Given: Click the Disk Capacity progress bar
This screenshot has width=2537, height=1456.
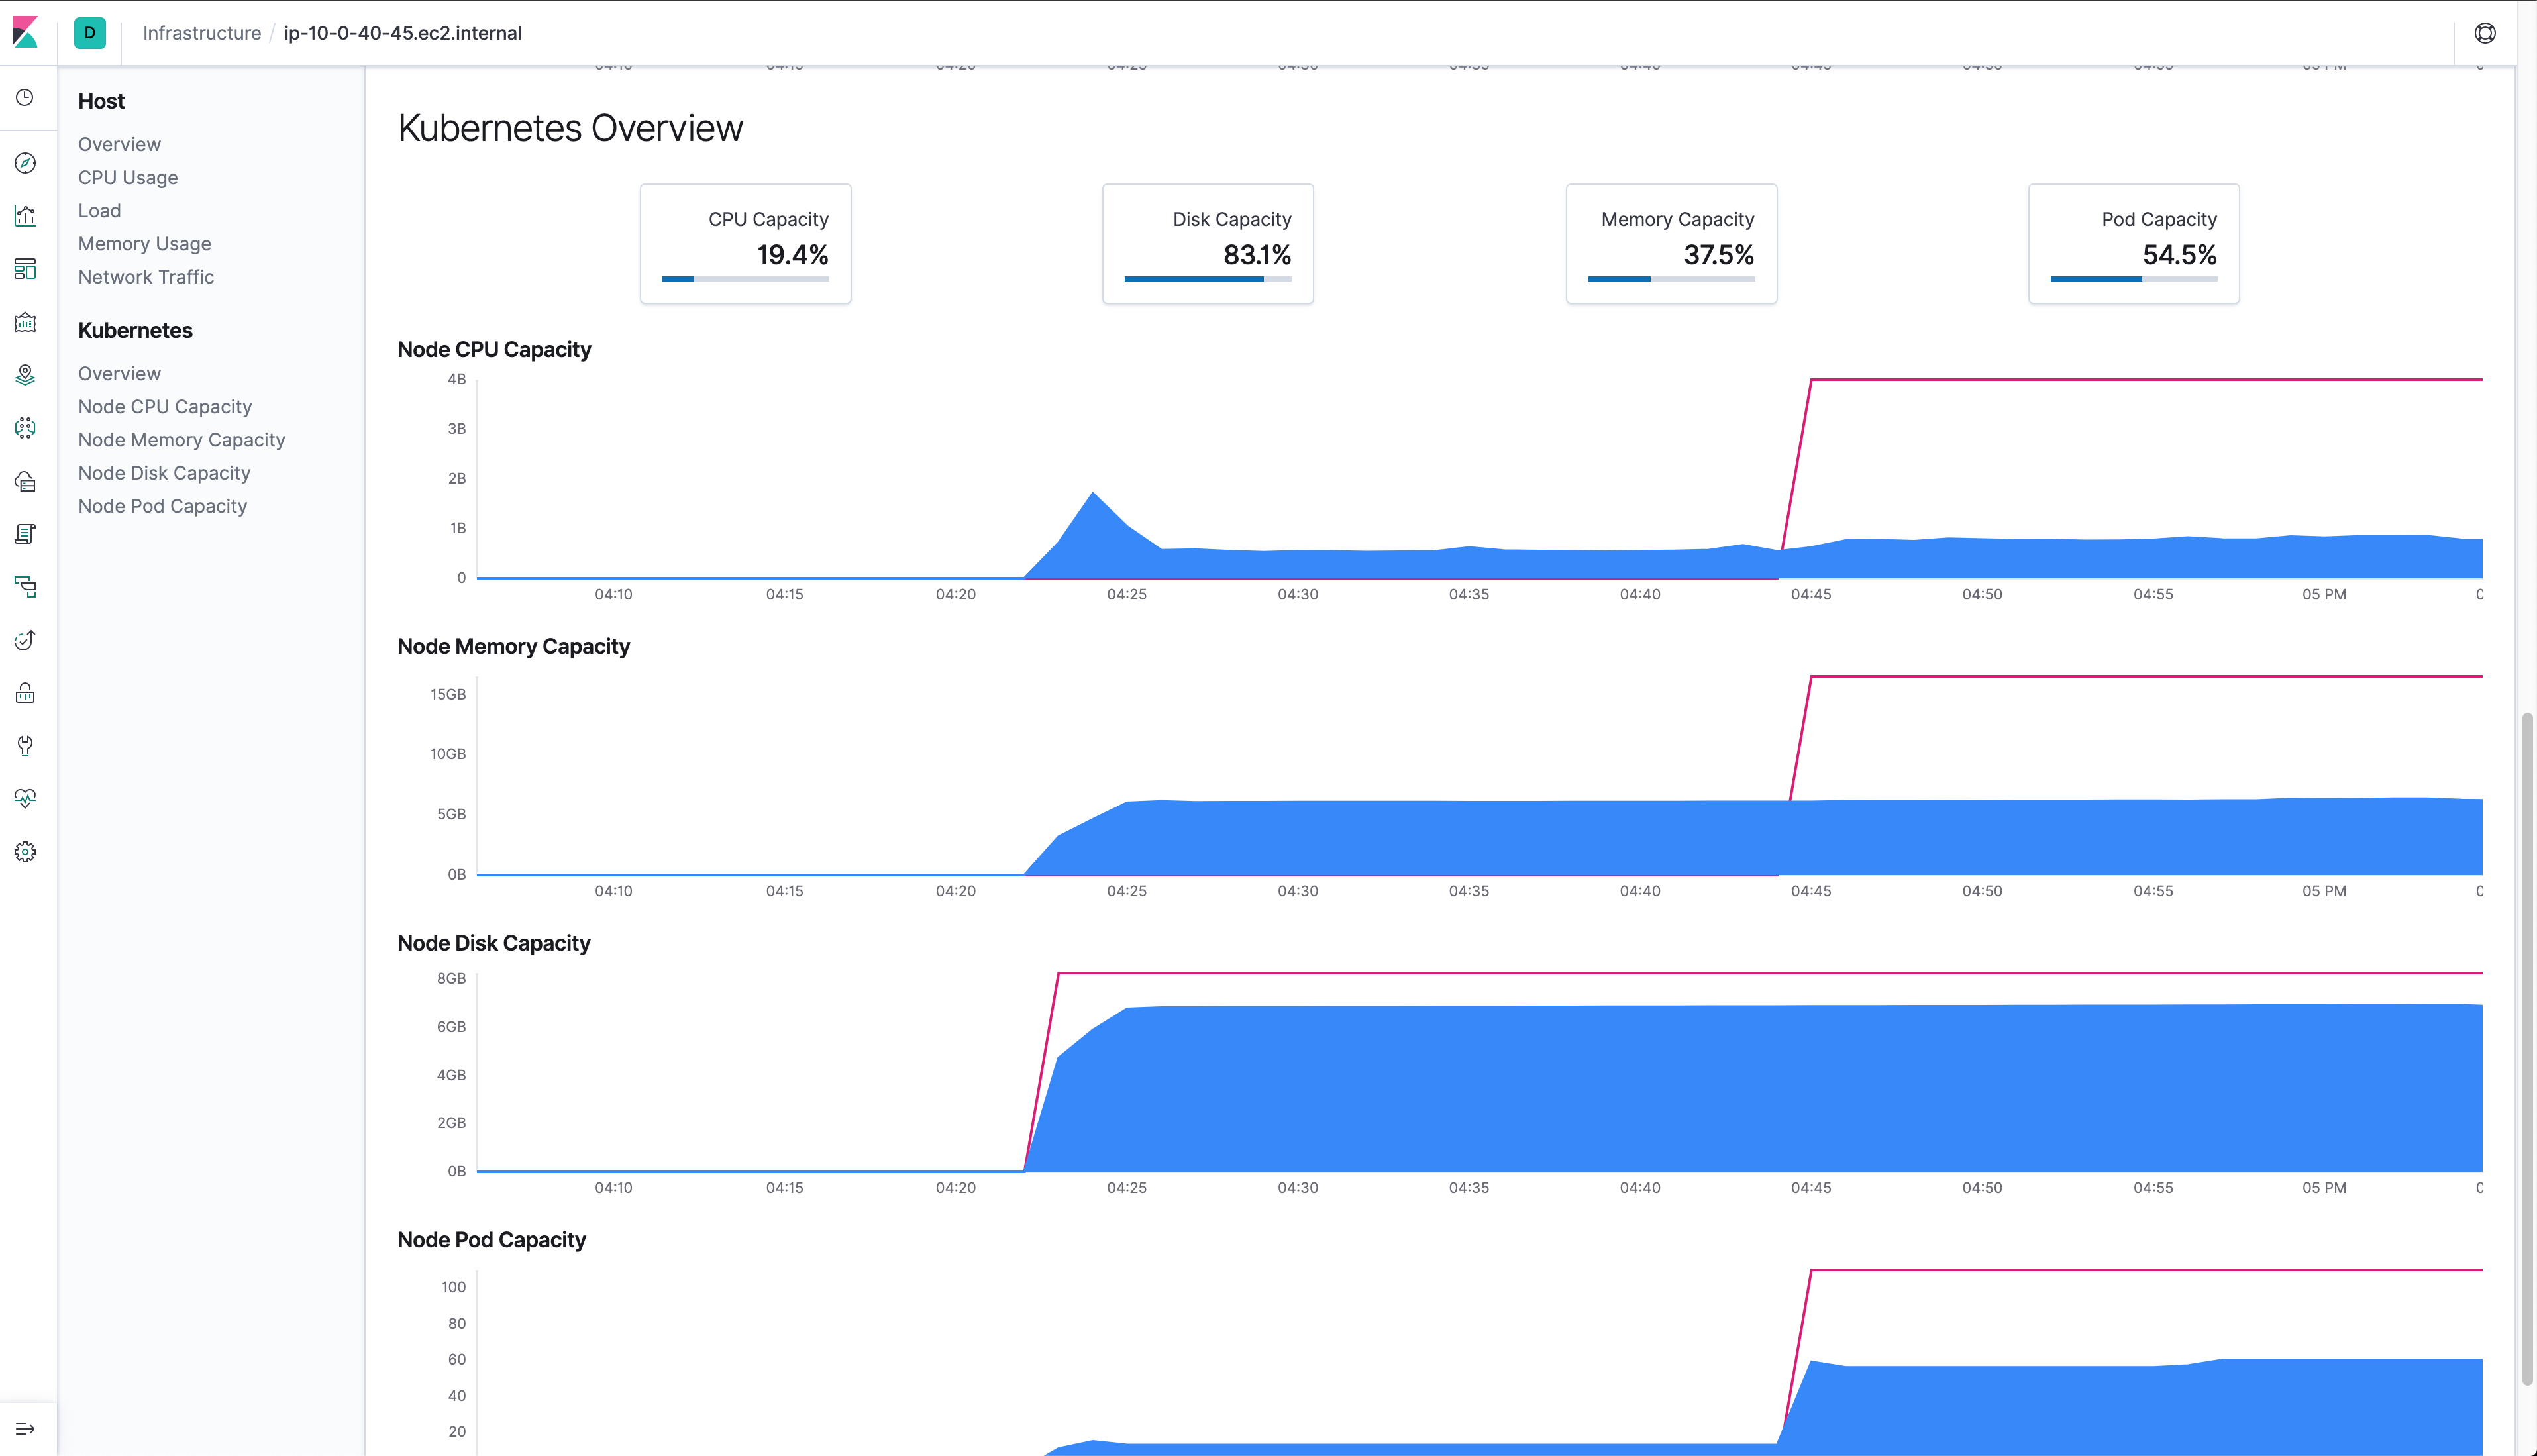Looking at the screenshot, I should (1207, 279).
